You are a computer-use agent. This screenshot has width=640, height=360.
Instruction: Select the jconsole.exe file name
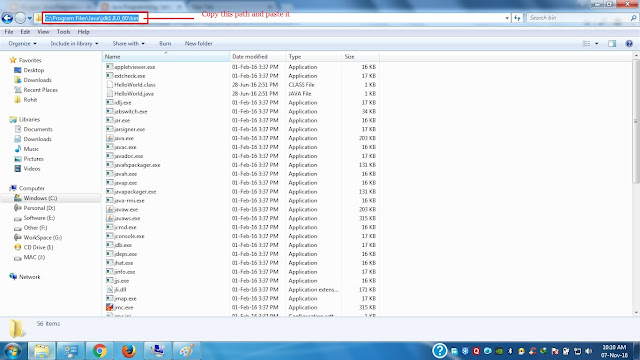coord(129,236)
